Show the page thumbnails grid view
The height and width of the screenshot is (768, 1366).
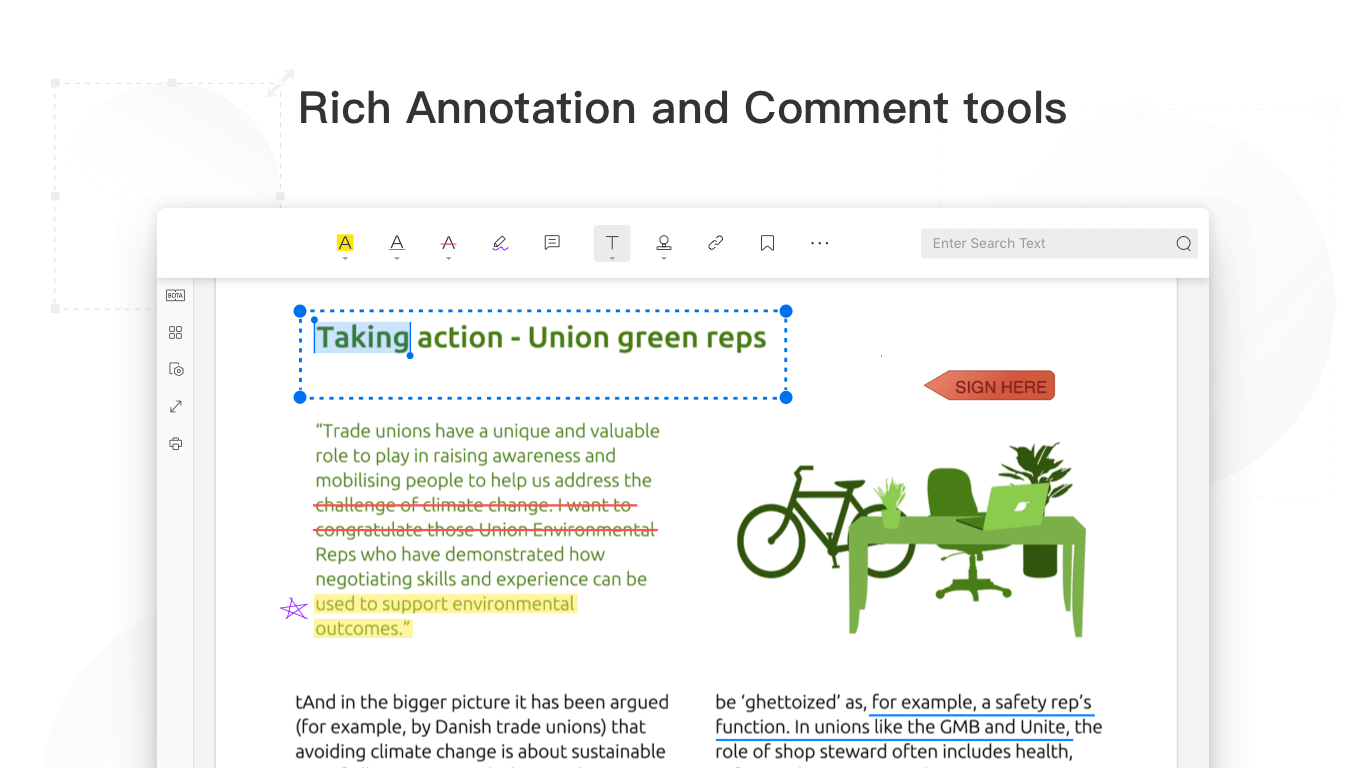[176, 332]
